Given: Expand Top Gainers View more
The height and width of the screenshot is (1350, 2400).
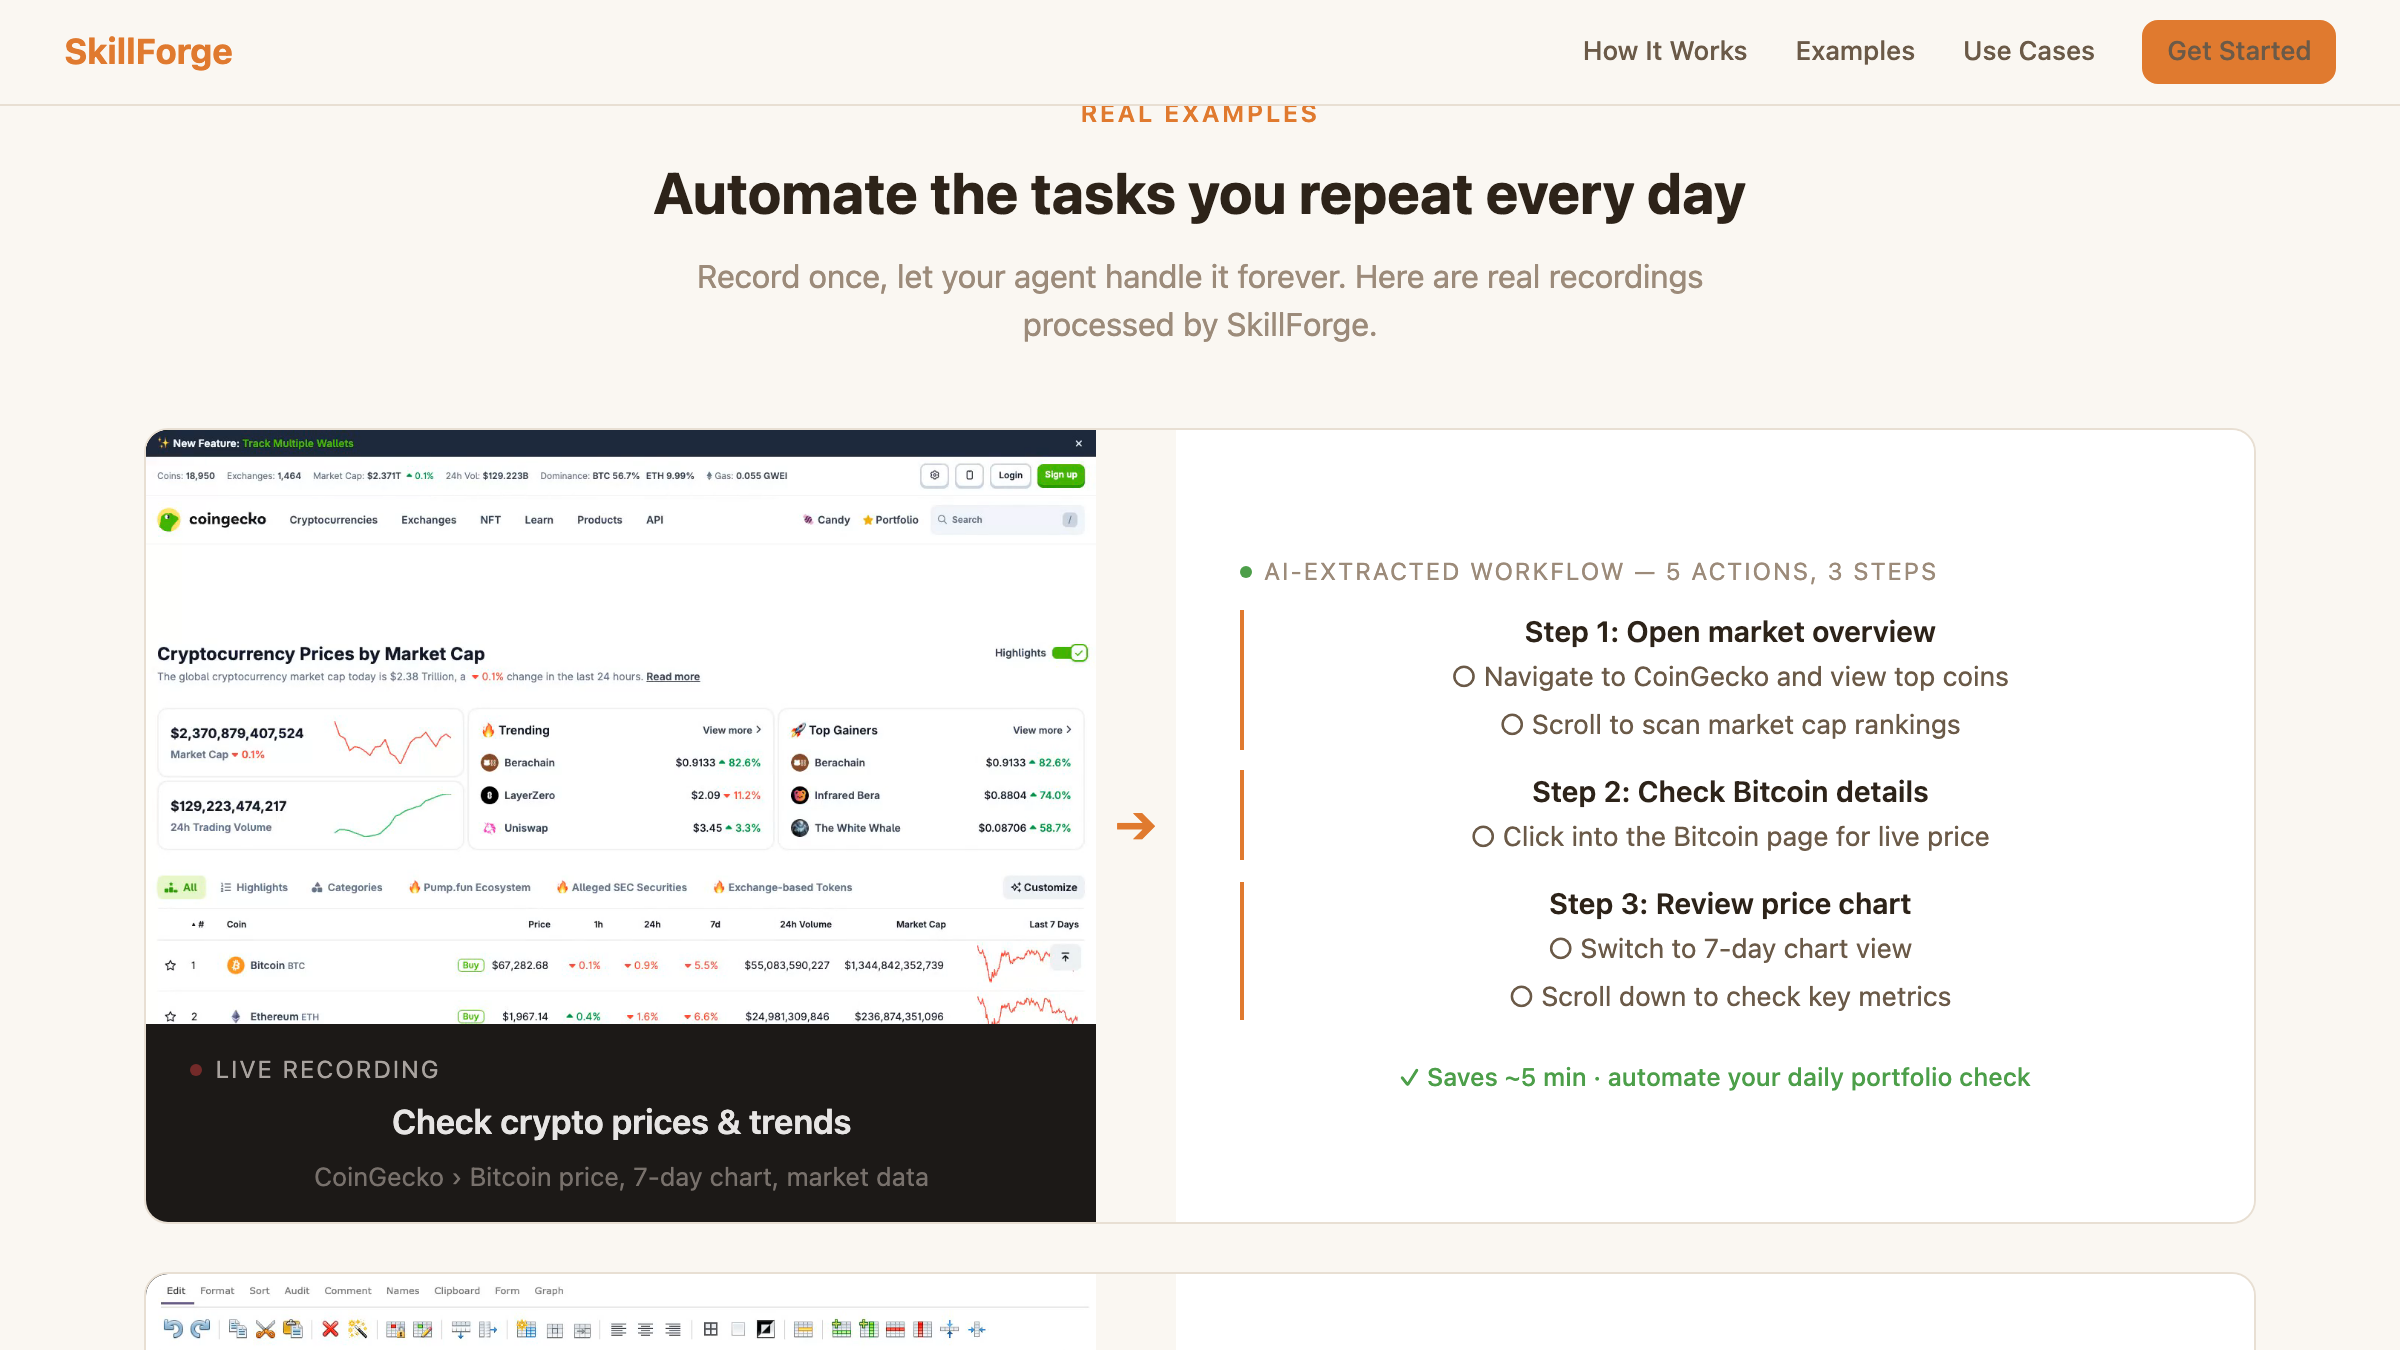Looking at the screenshot, I should [x=1042, y=730].
